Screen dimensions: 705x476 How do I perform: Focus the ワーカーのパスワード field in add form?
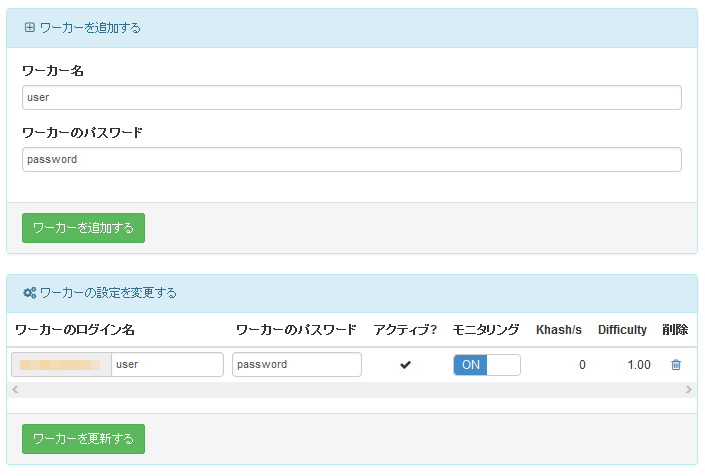click(x=351, y=159)
